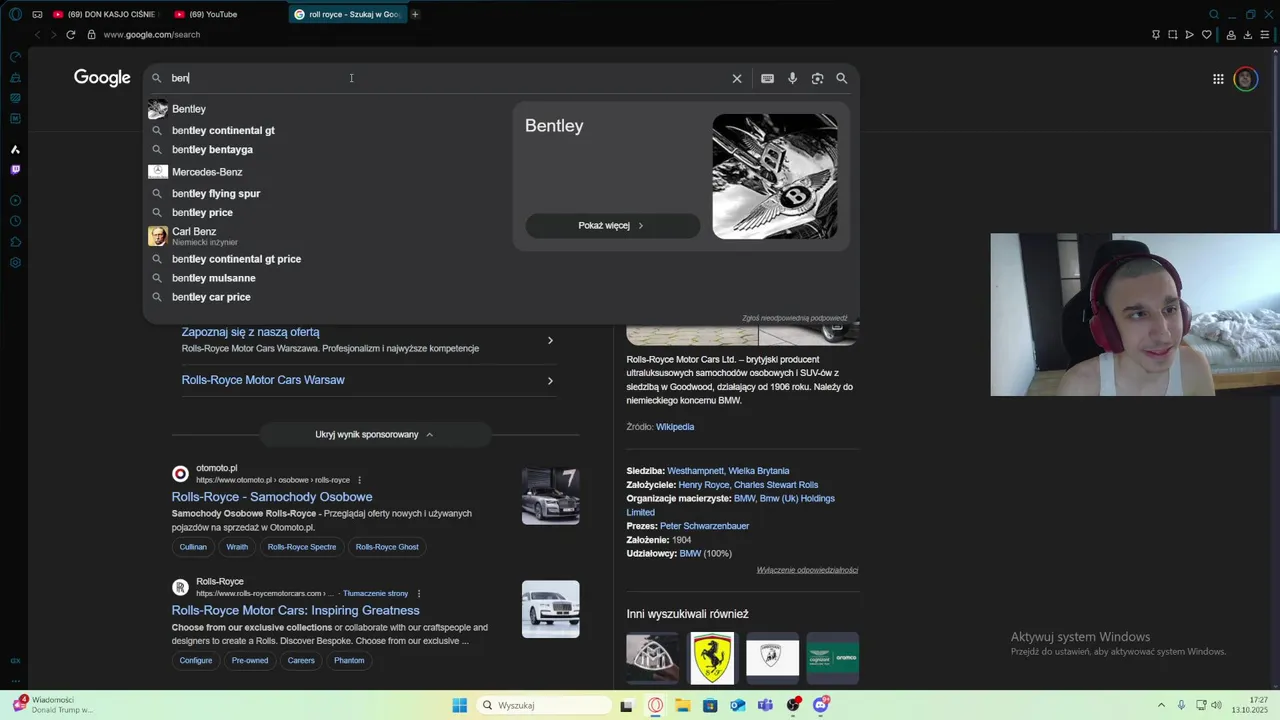Search by image with the Google Lens icon

[x=817, y=78]
